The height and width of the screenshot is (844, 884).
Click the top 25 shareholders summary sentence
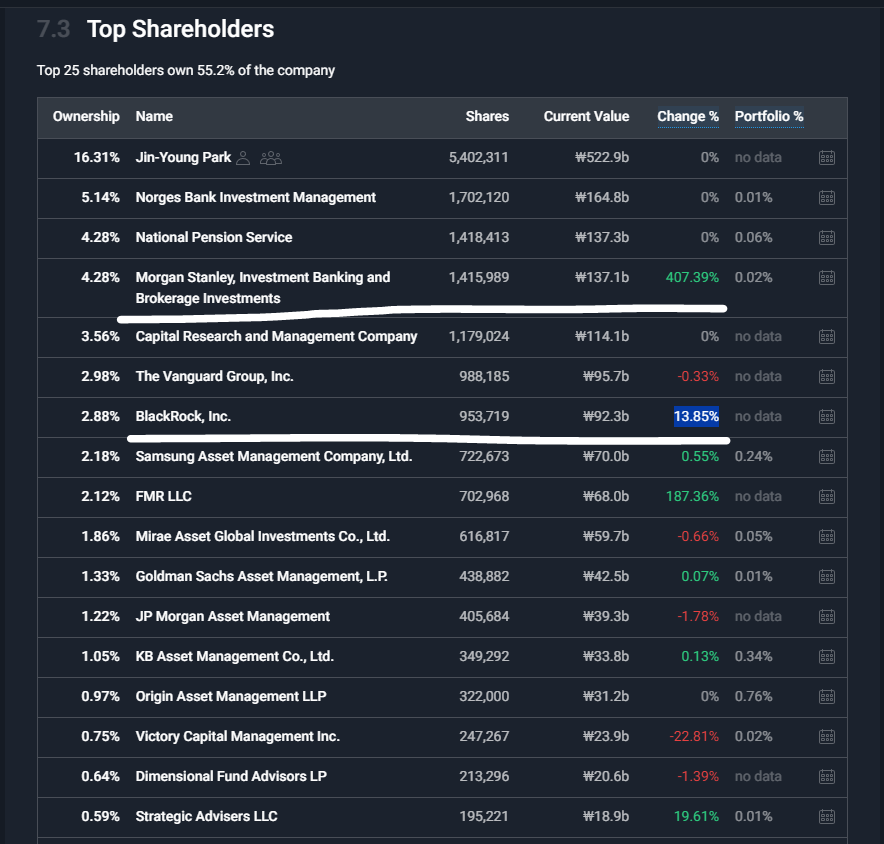185,70
